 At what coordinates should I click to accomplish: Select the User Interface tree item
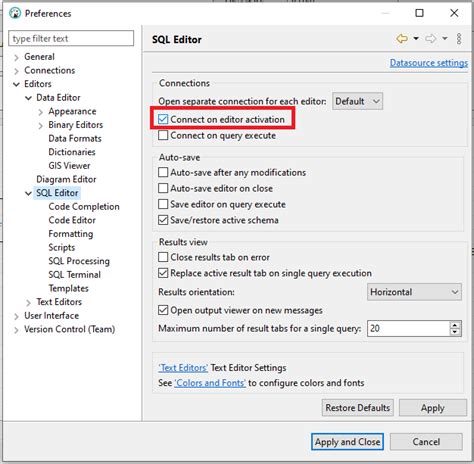coord(51,316)
